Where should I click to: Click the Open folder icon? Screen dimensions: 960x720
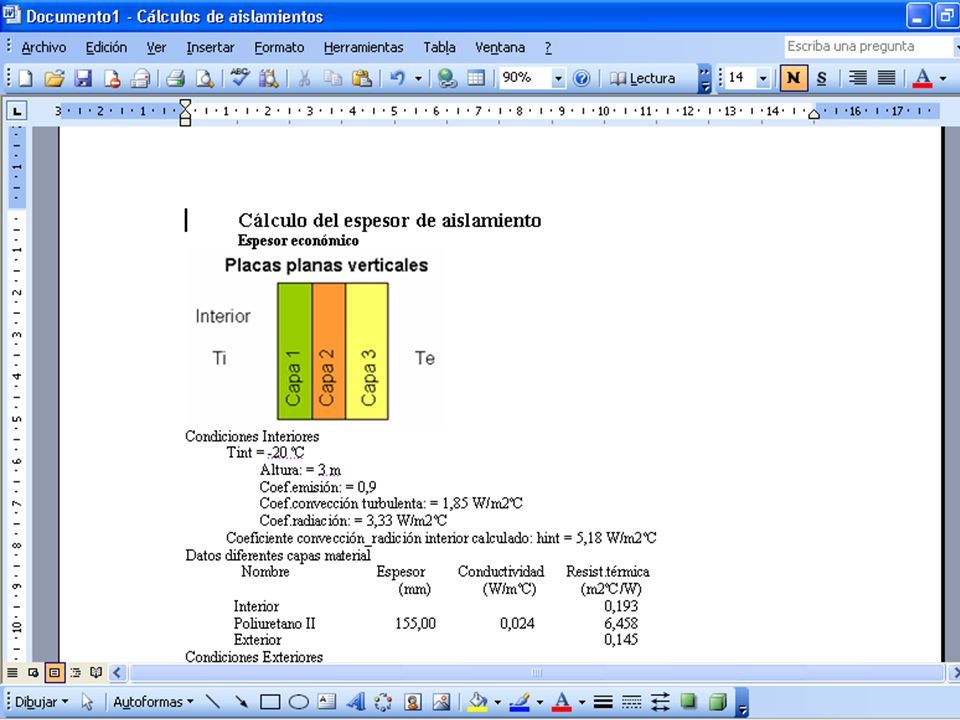54,78
